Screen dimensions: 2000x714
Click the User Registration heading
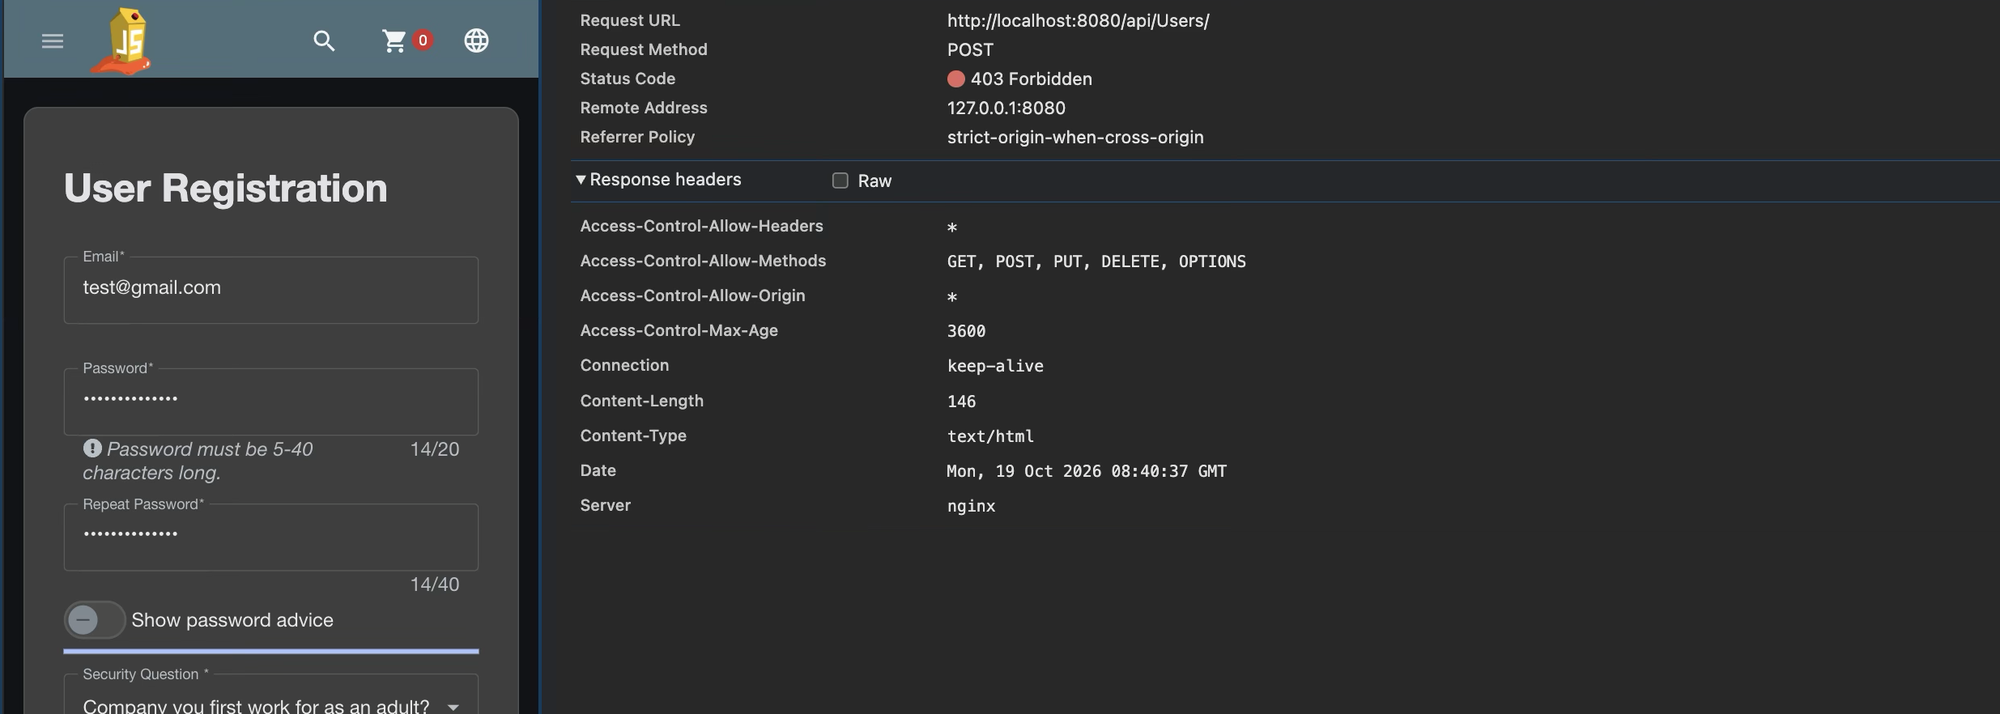[x=225, y=188]
